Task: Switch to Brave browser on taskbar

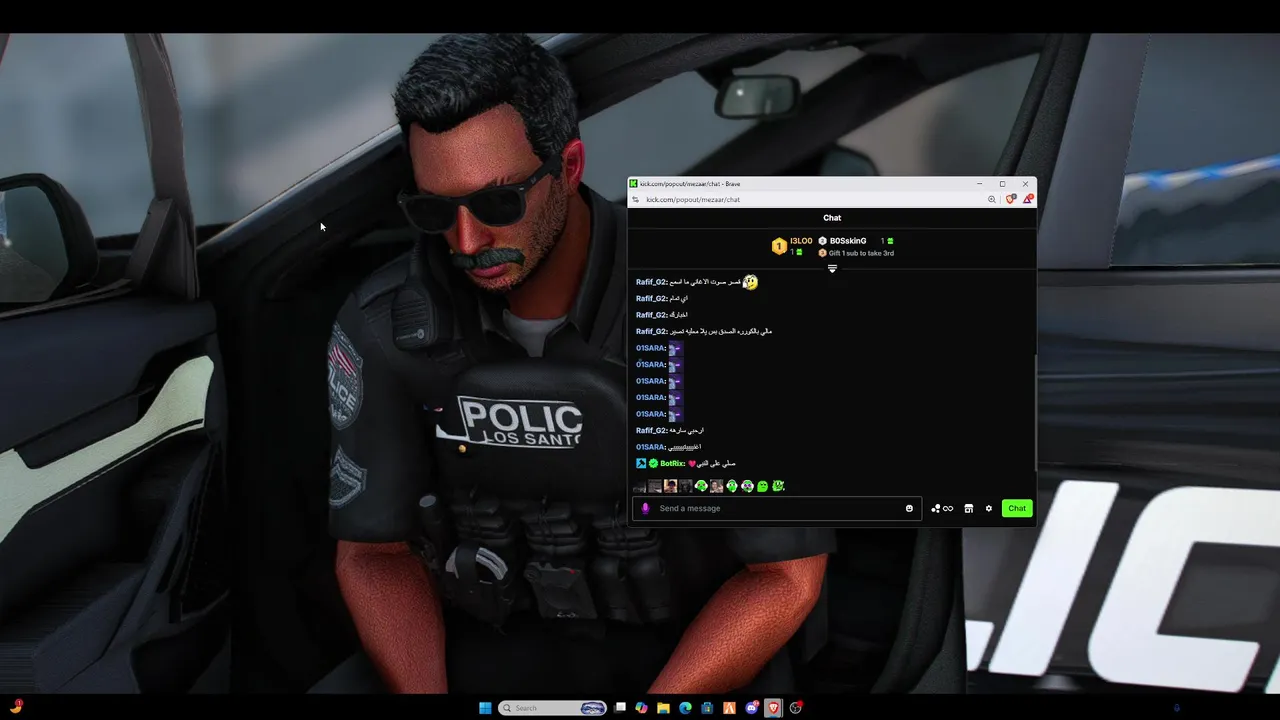Action: [773, 708]
